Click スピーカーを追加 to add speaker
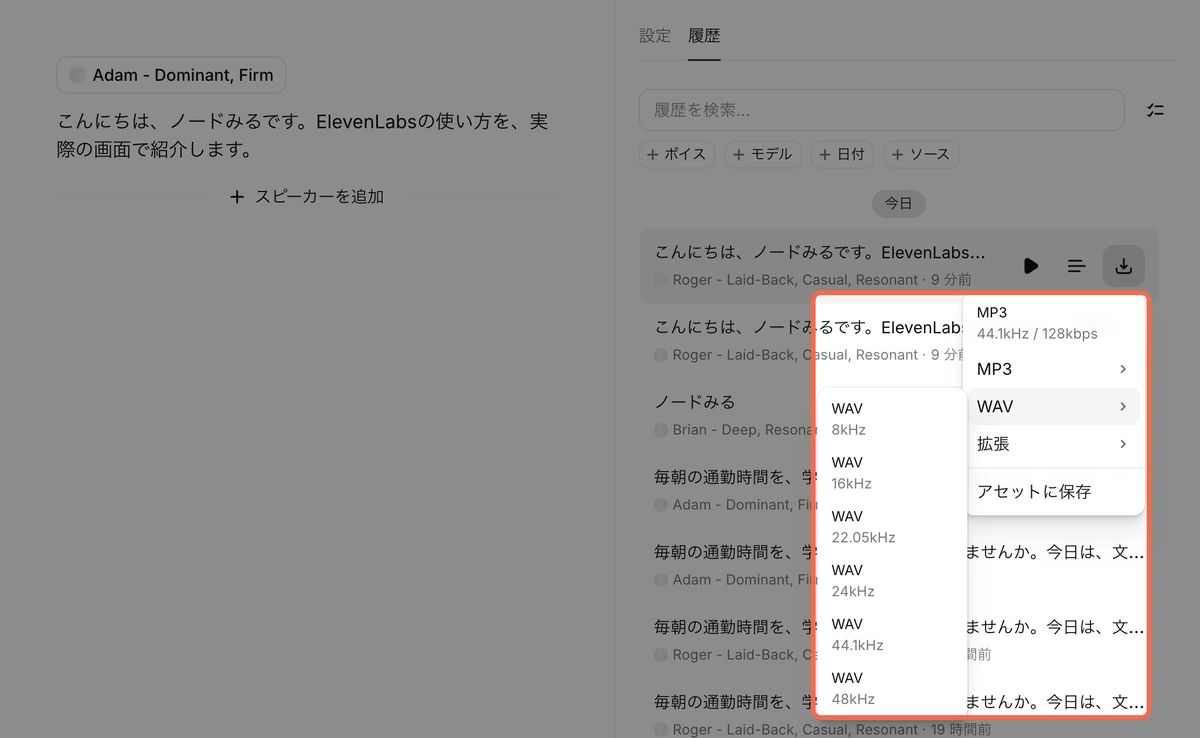 (307, 197)
